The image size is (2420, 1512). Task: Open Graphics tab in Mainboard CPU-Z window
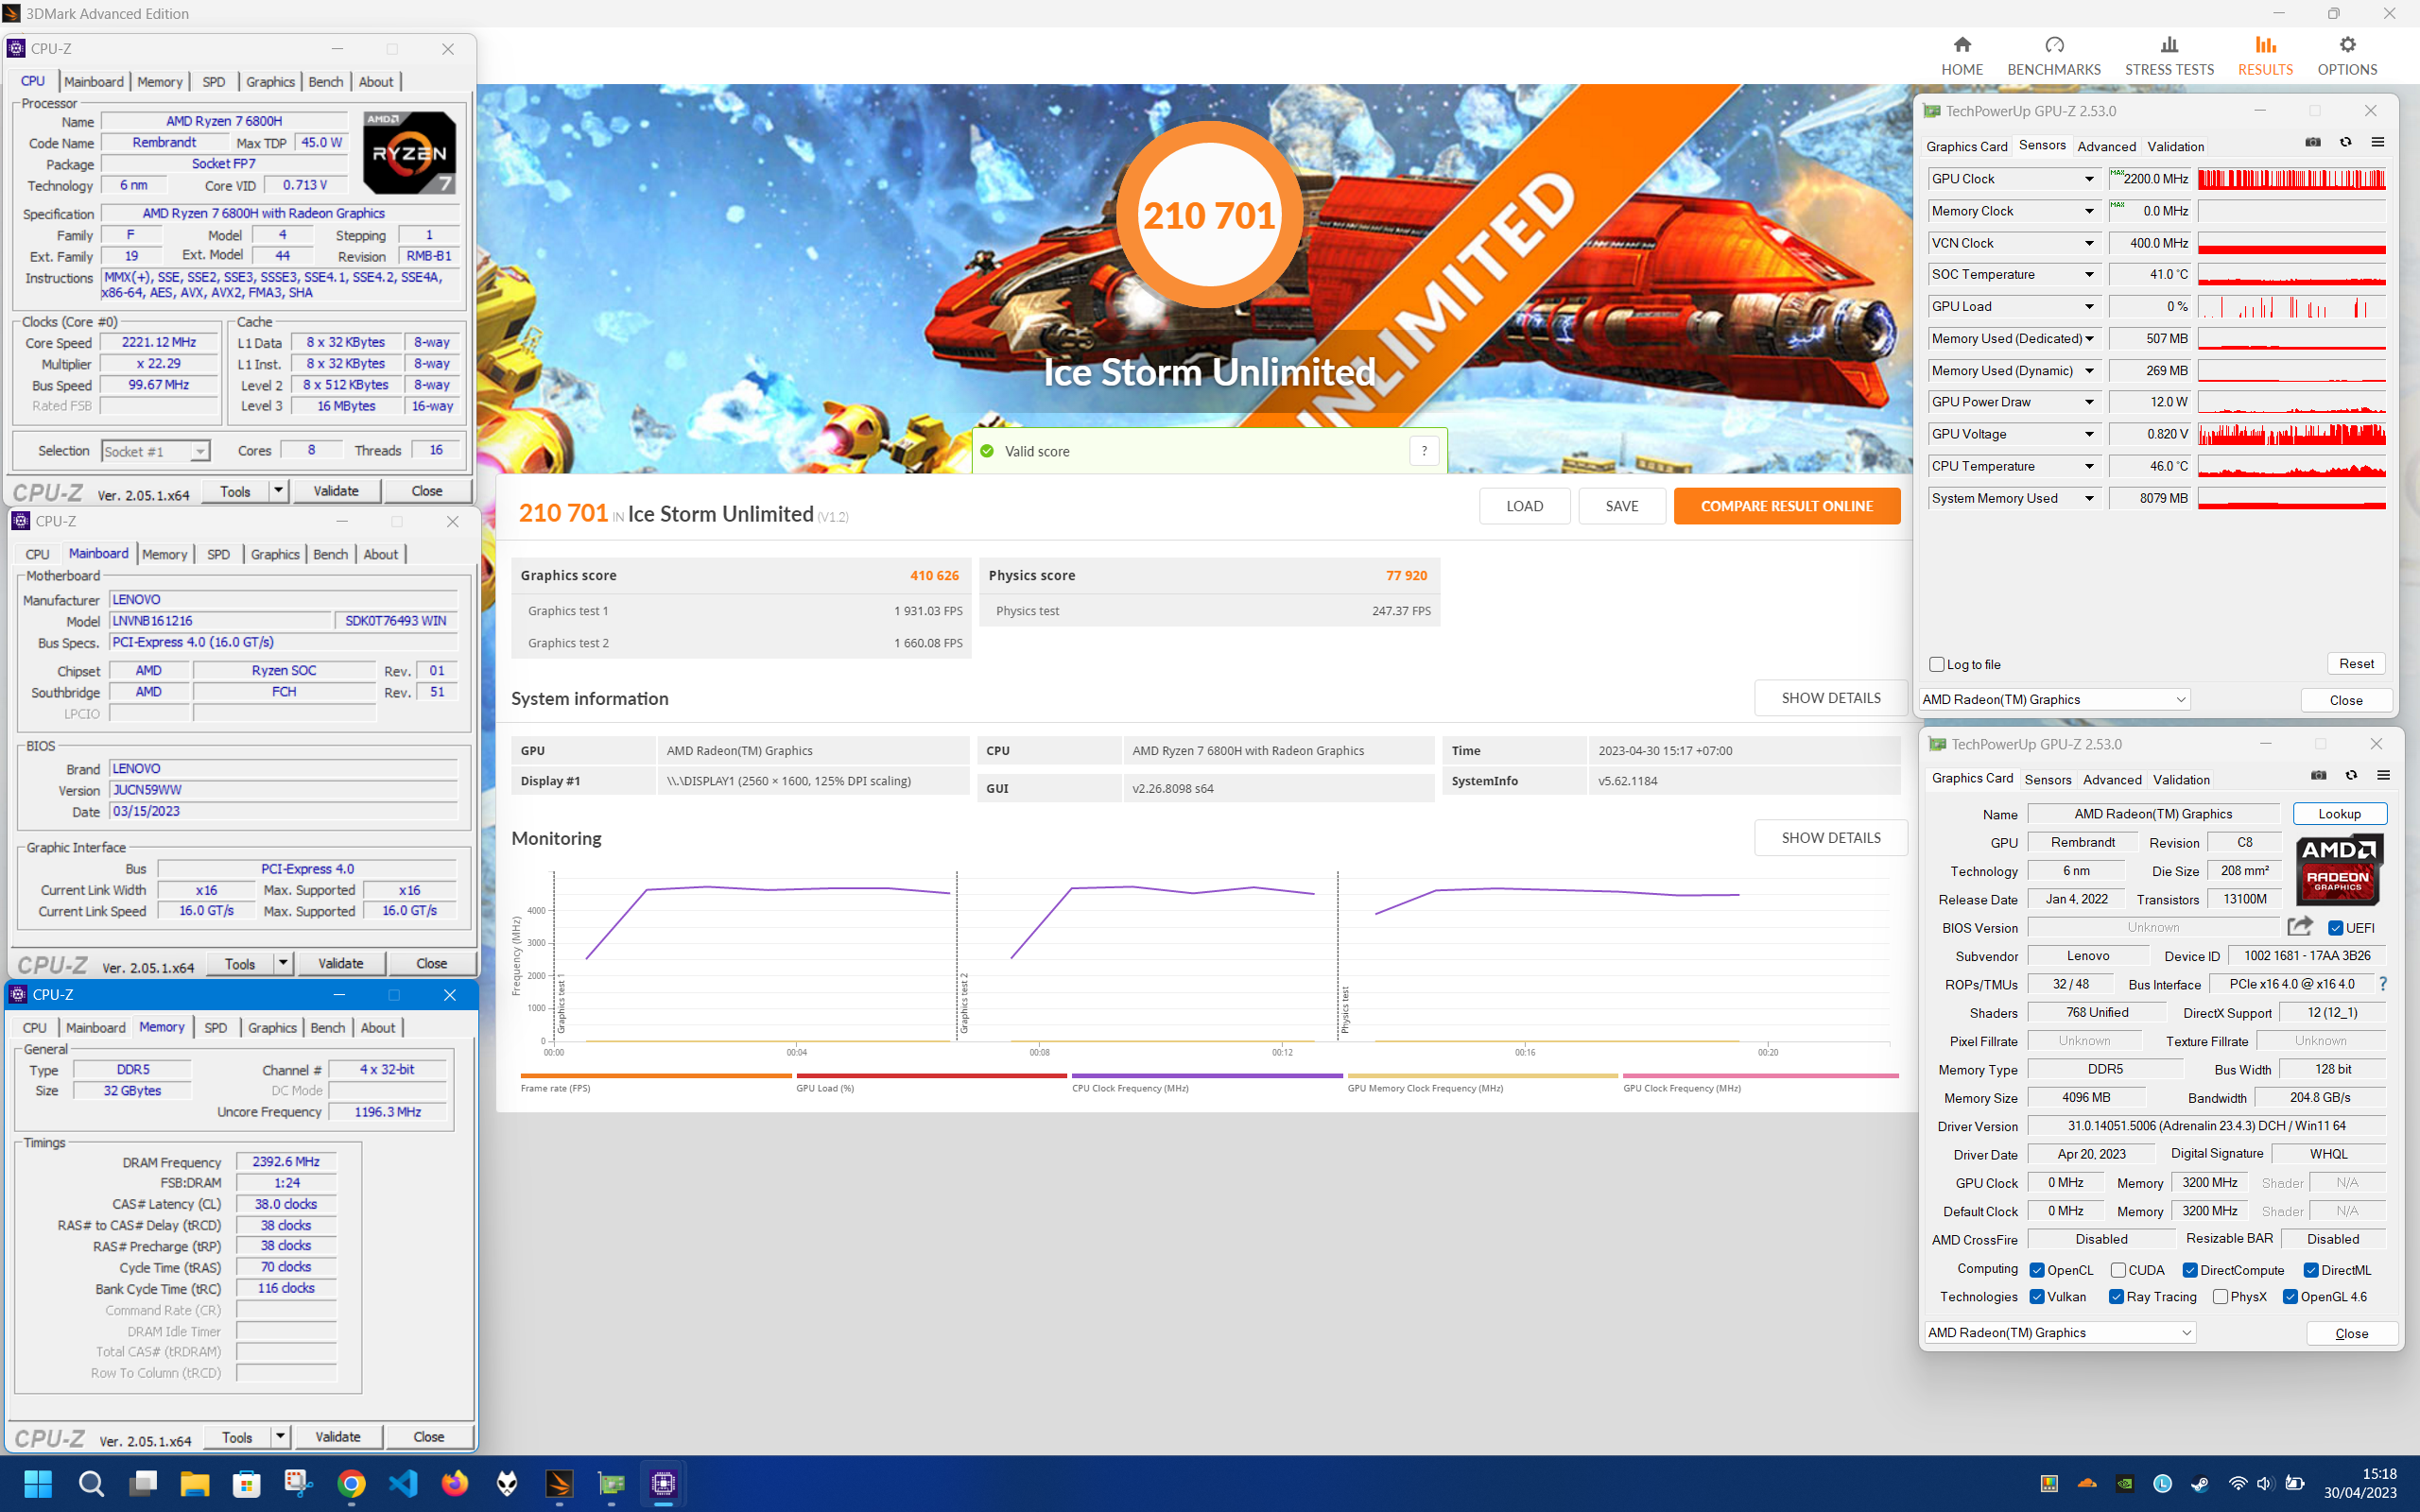pos(275,554)
